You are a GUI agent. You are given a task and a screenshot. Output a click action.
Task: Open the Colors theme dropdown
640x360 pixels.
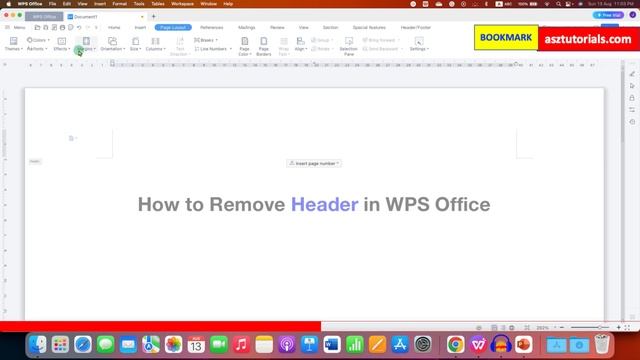click(x=38, y=40)
